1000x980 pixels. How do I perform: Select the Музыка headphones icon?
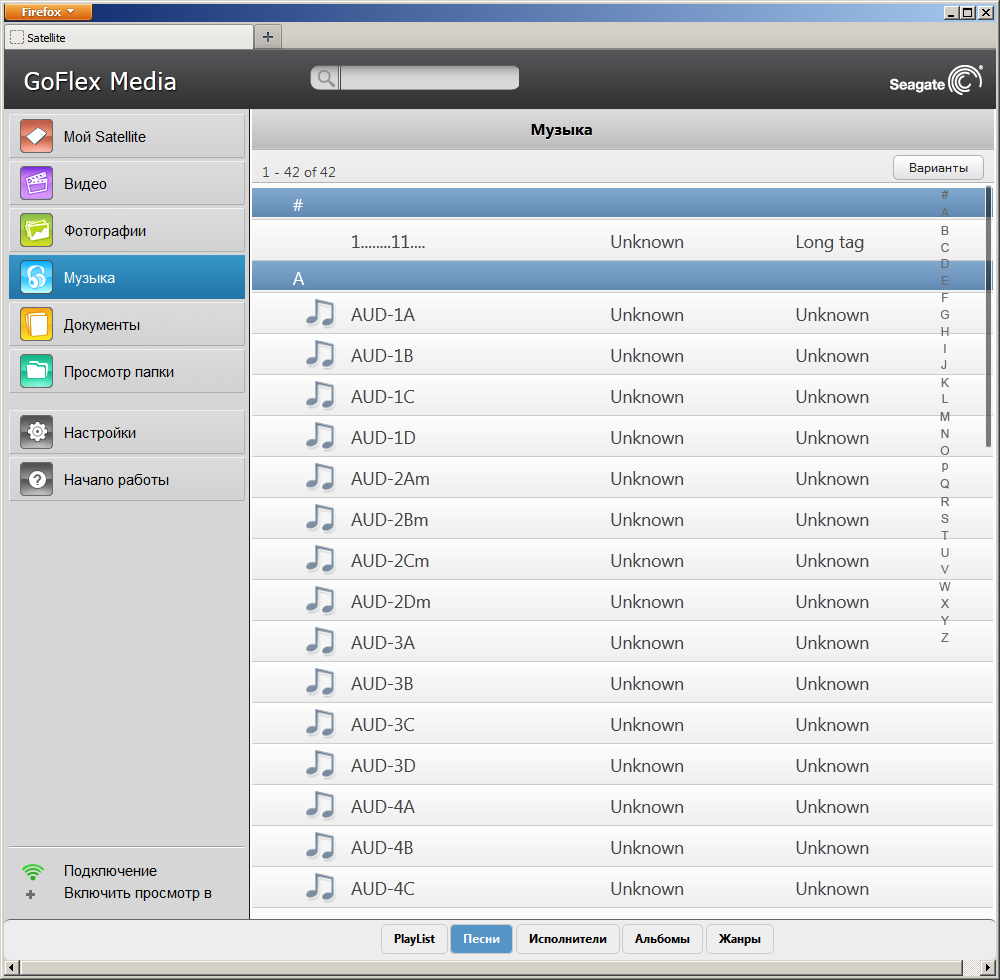point(36,277)
